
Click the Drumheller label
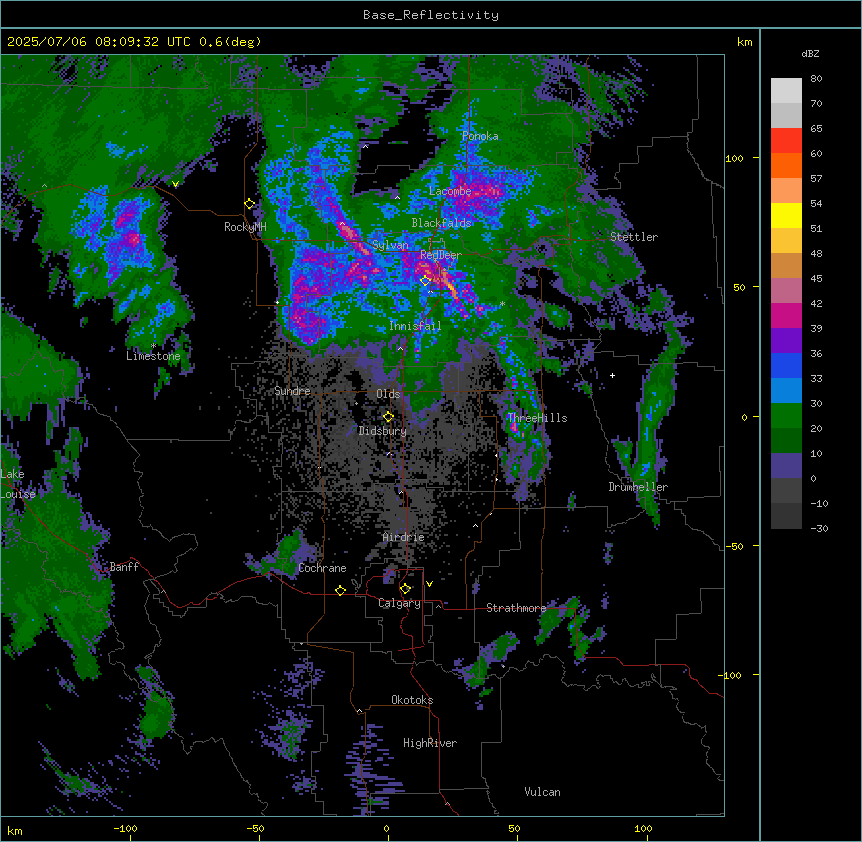638,487
